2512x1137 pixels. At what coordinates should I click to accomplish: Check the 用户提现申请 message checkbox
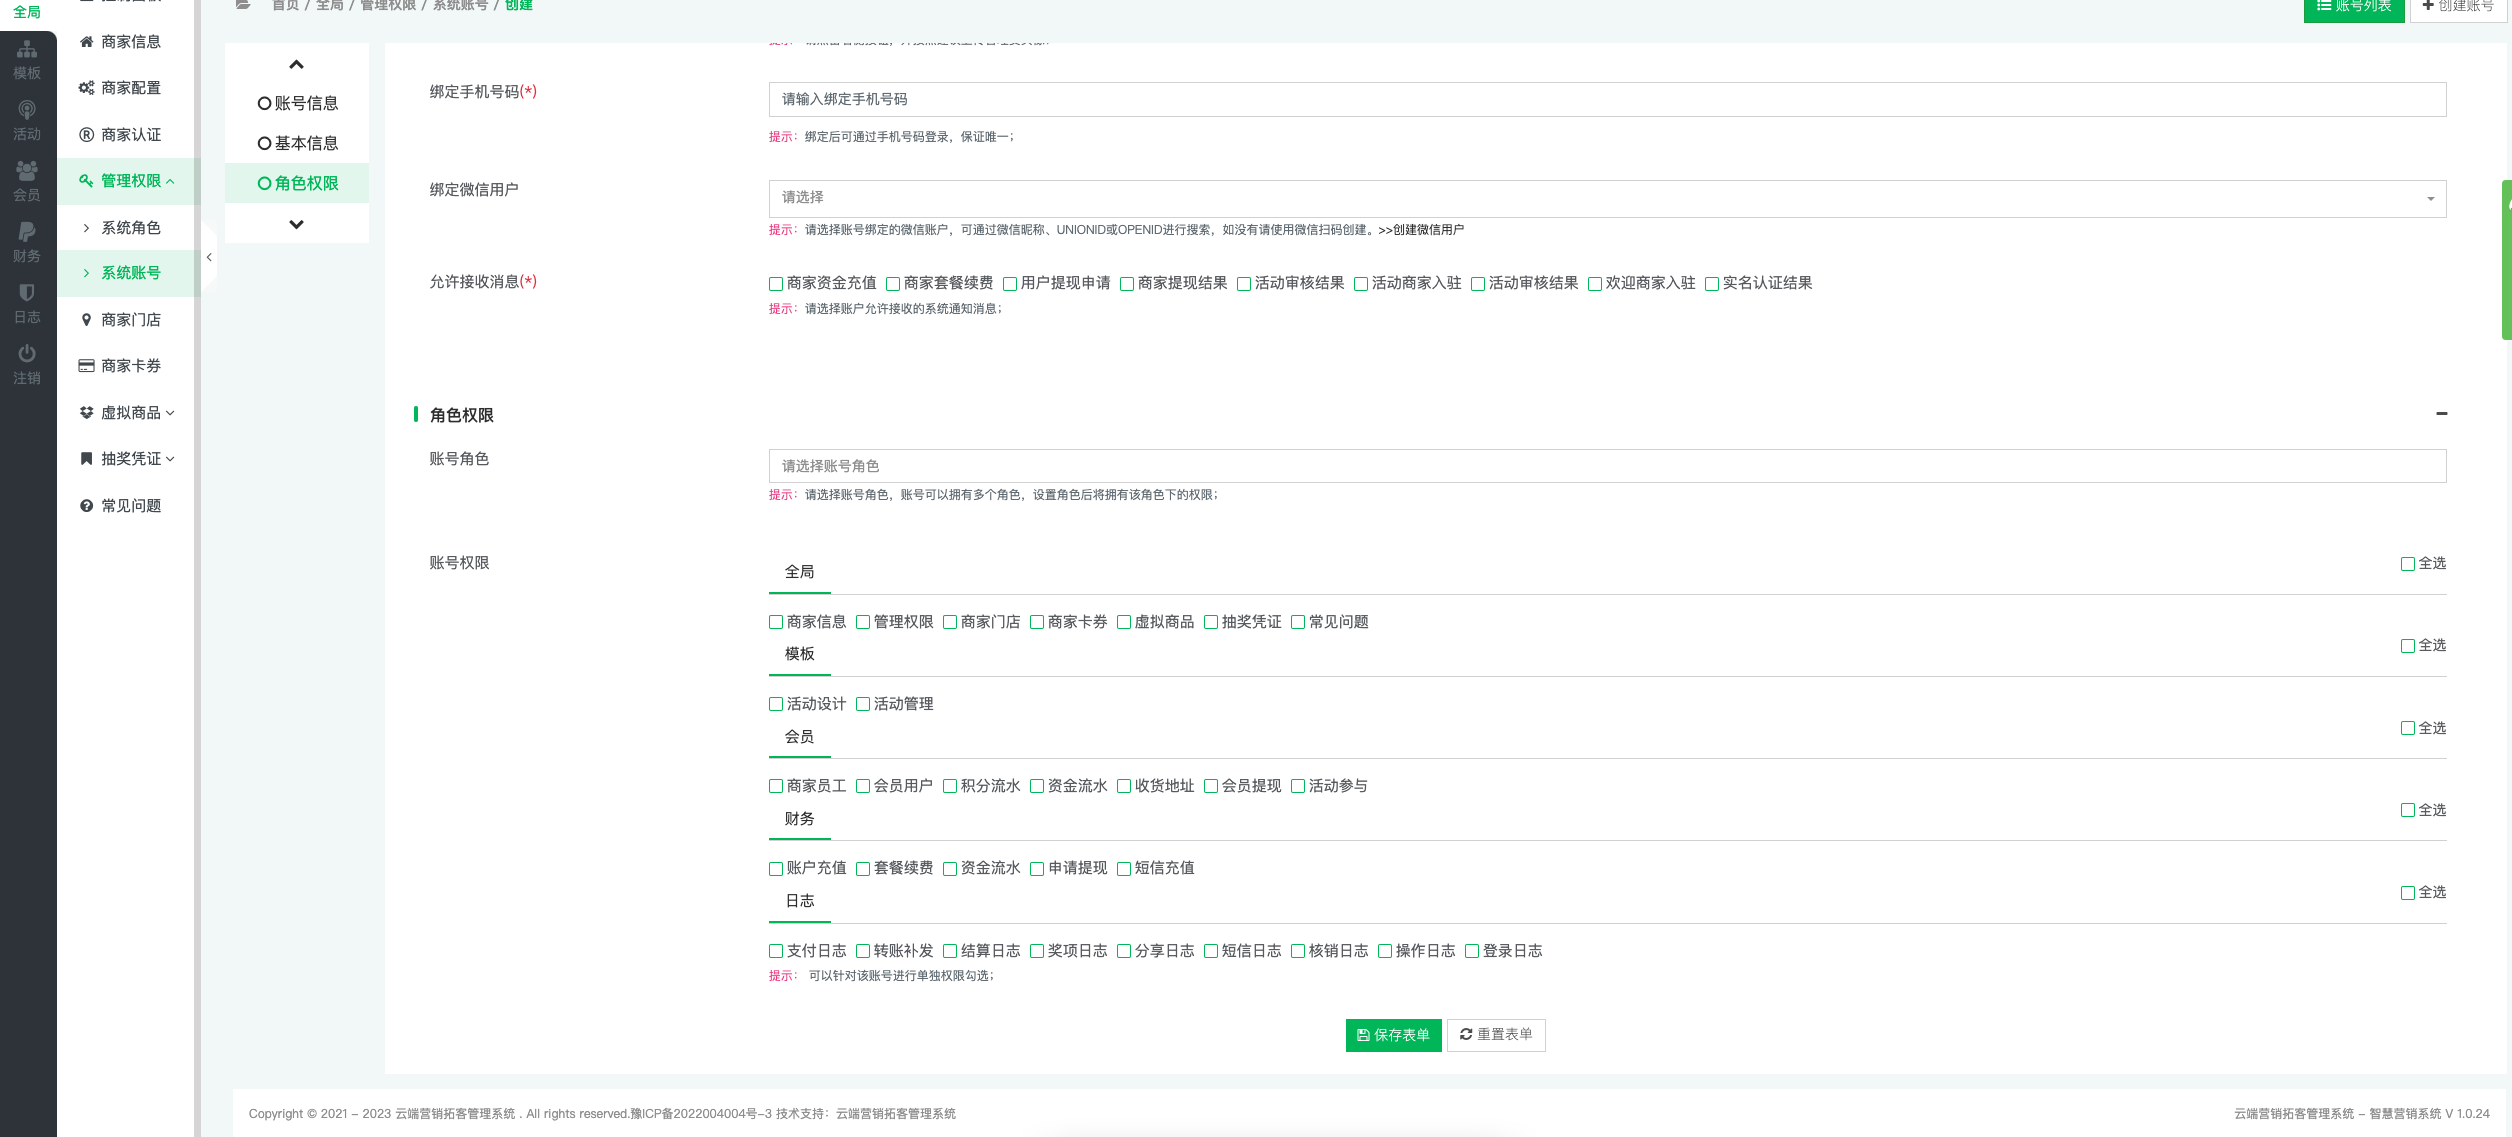click(x=1010, y=284)
